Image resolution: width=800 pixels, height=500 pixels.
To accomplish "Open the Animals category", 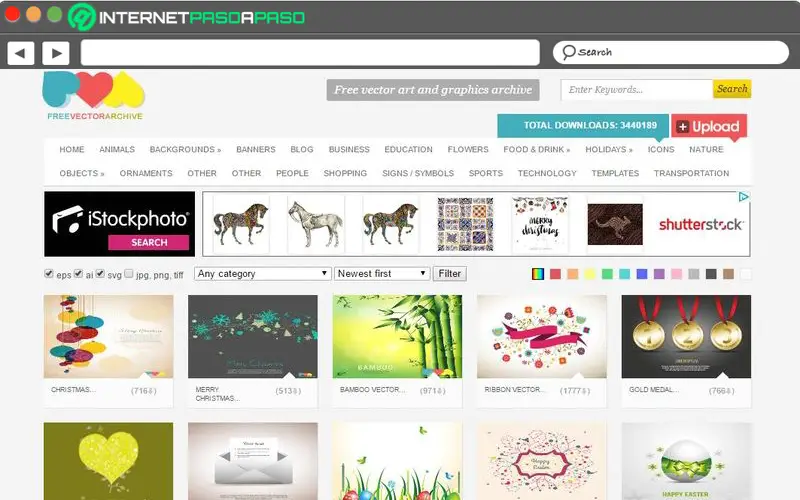I will click(117, 149).
